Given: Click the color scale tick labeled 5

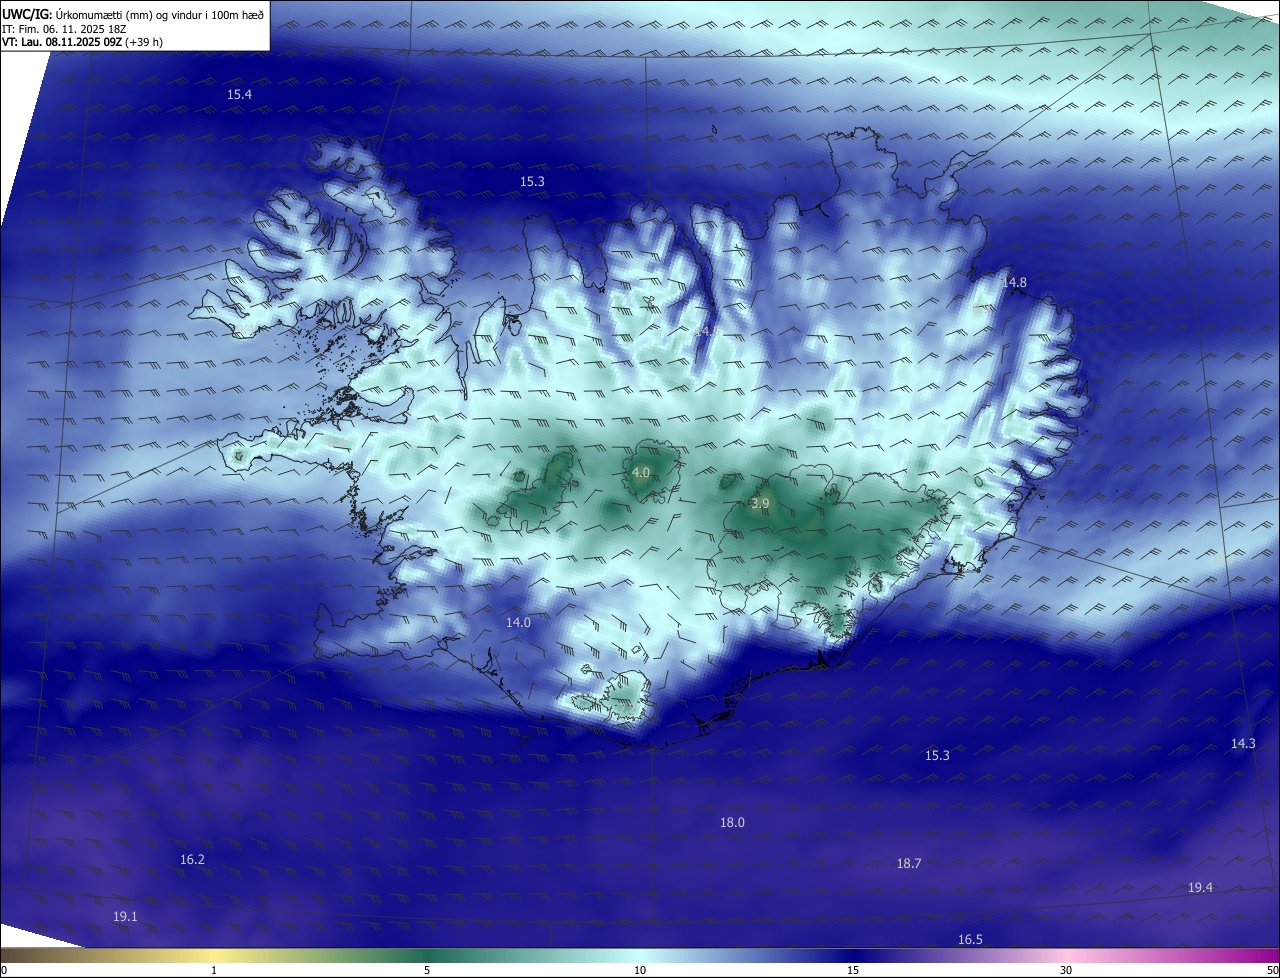Looking at the screenshot, I should click(427, 970).
